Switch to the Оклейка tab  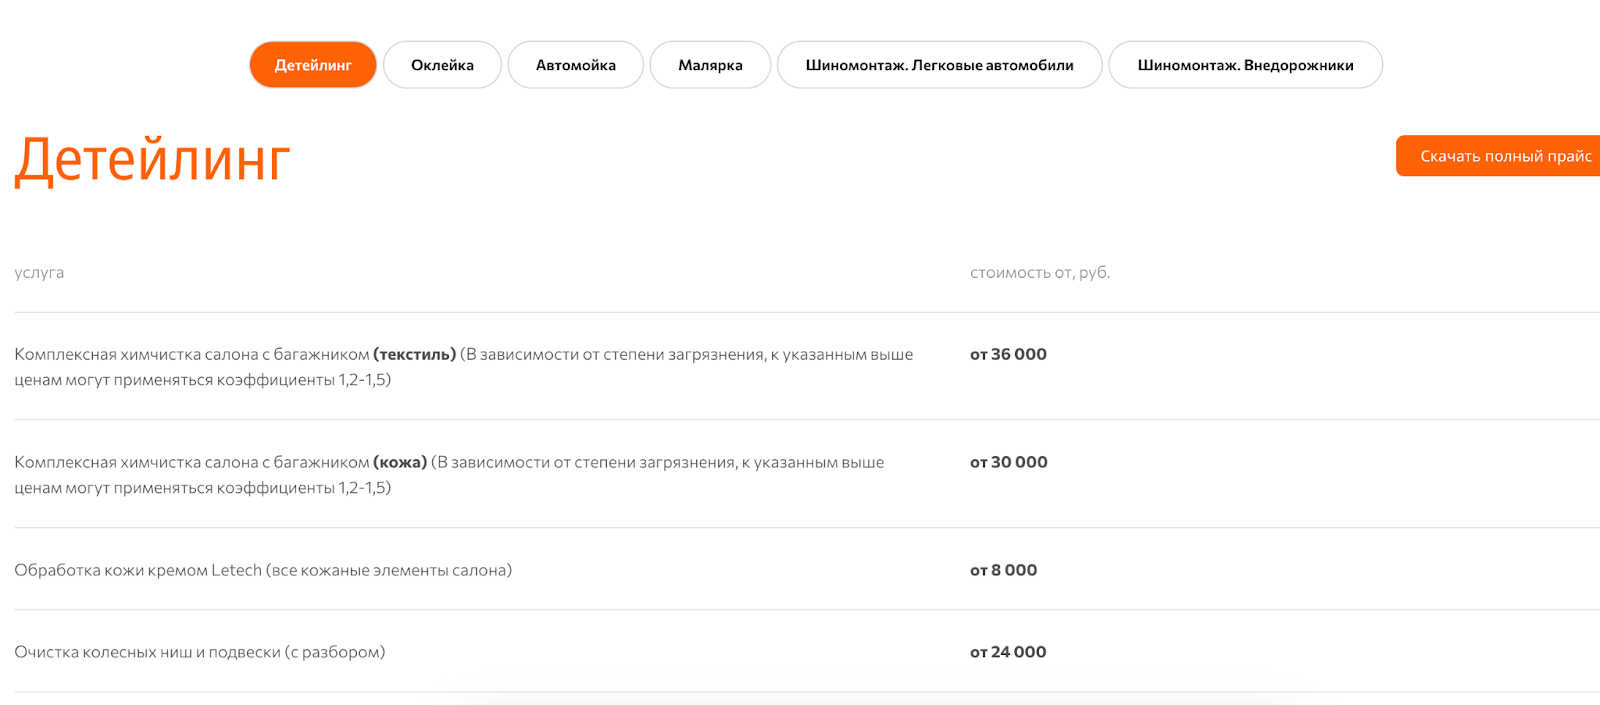pyautogui.click(x=442, y=65)
